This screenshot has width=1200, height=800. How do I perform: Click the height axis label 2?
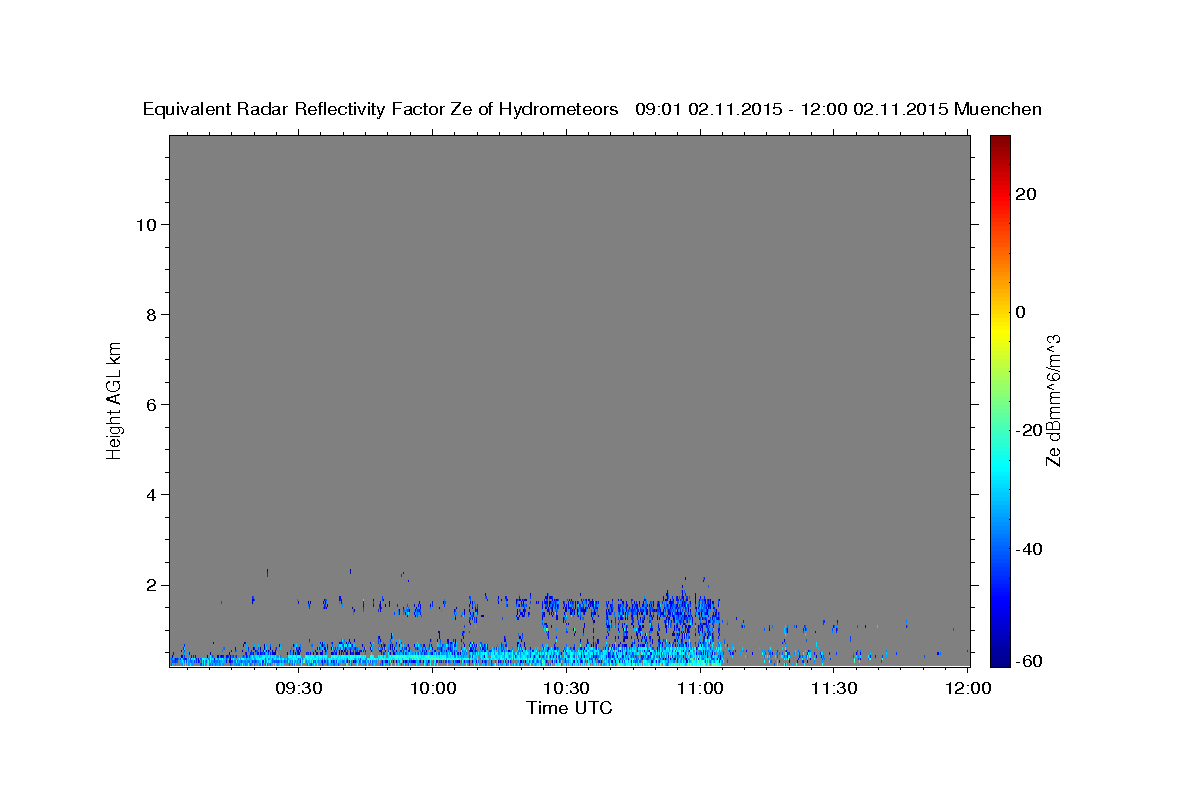click(151, 584)
